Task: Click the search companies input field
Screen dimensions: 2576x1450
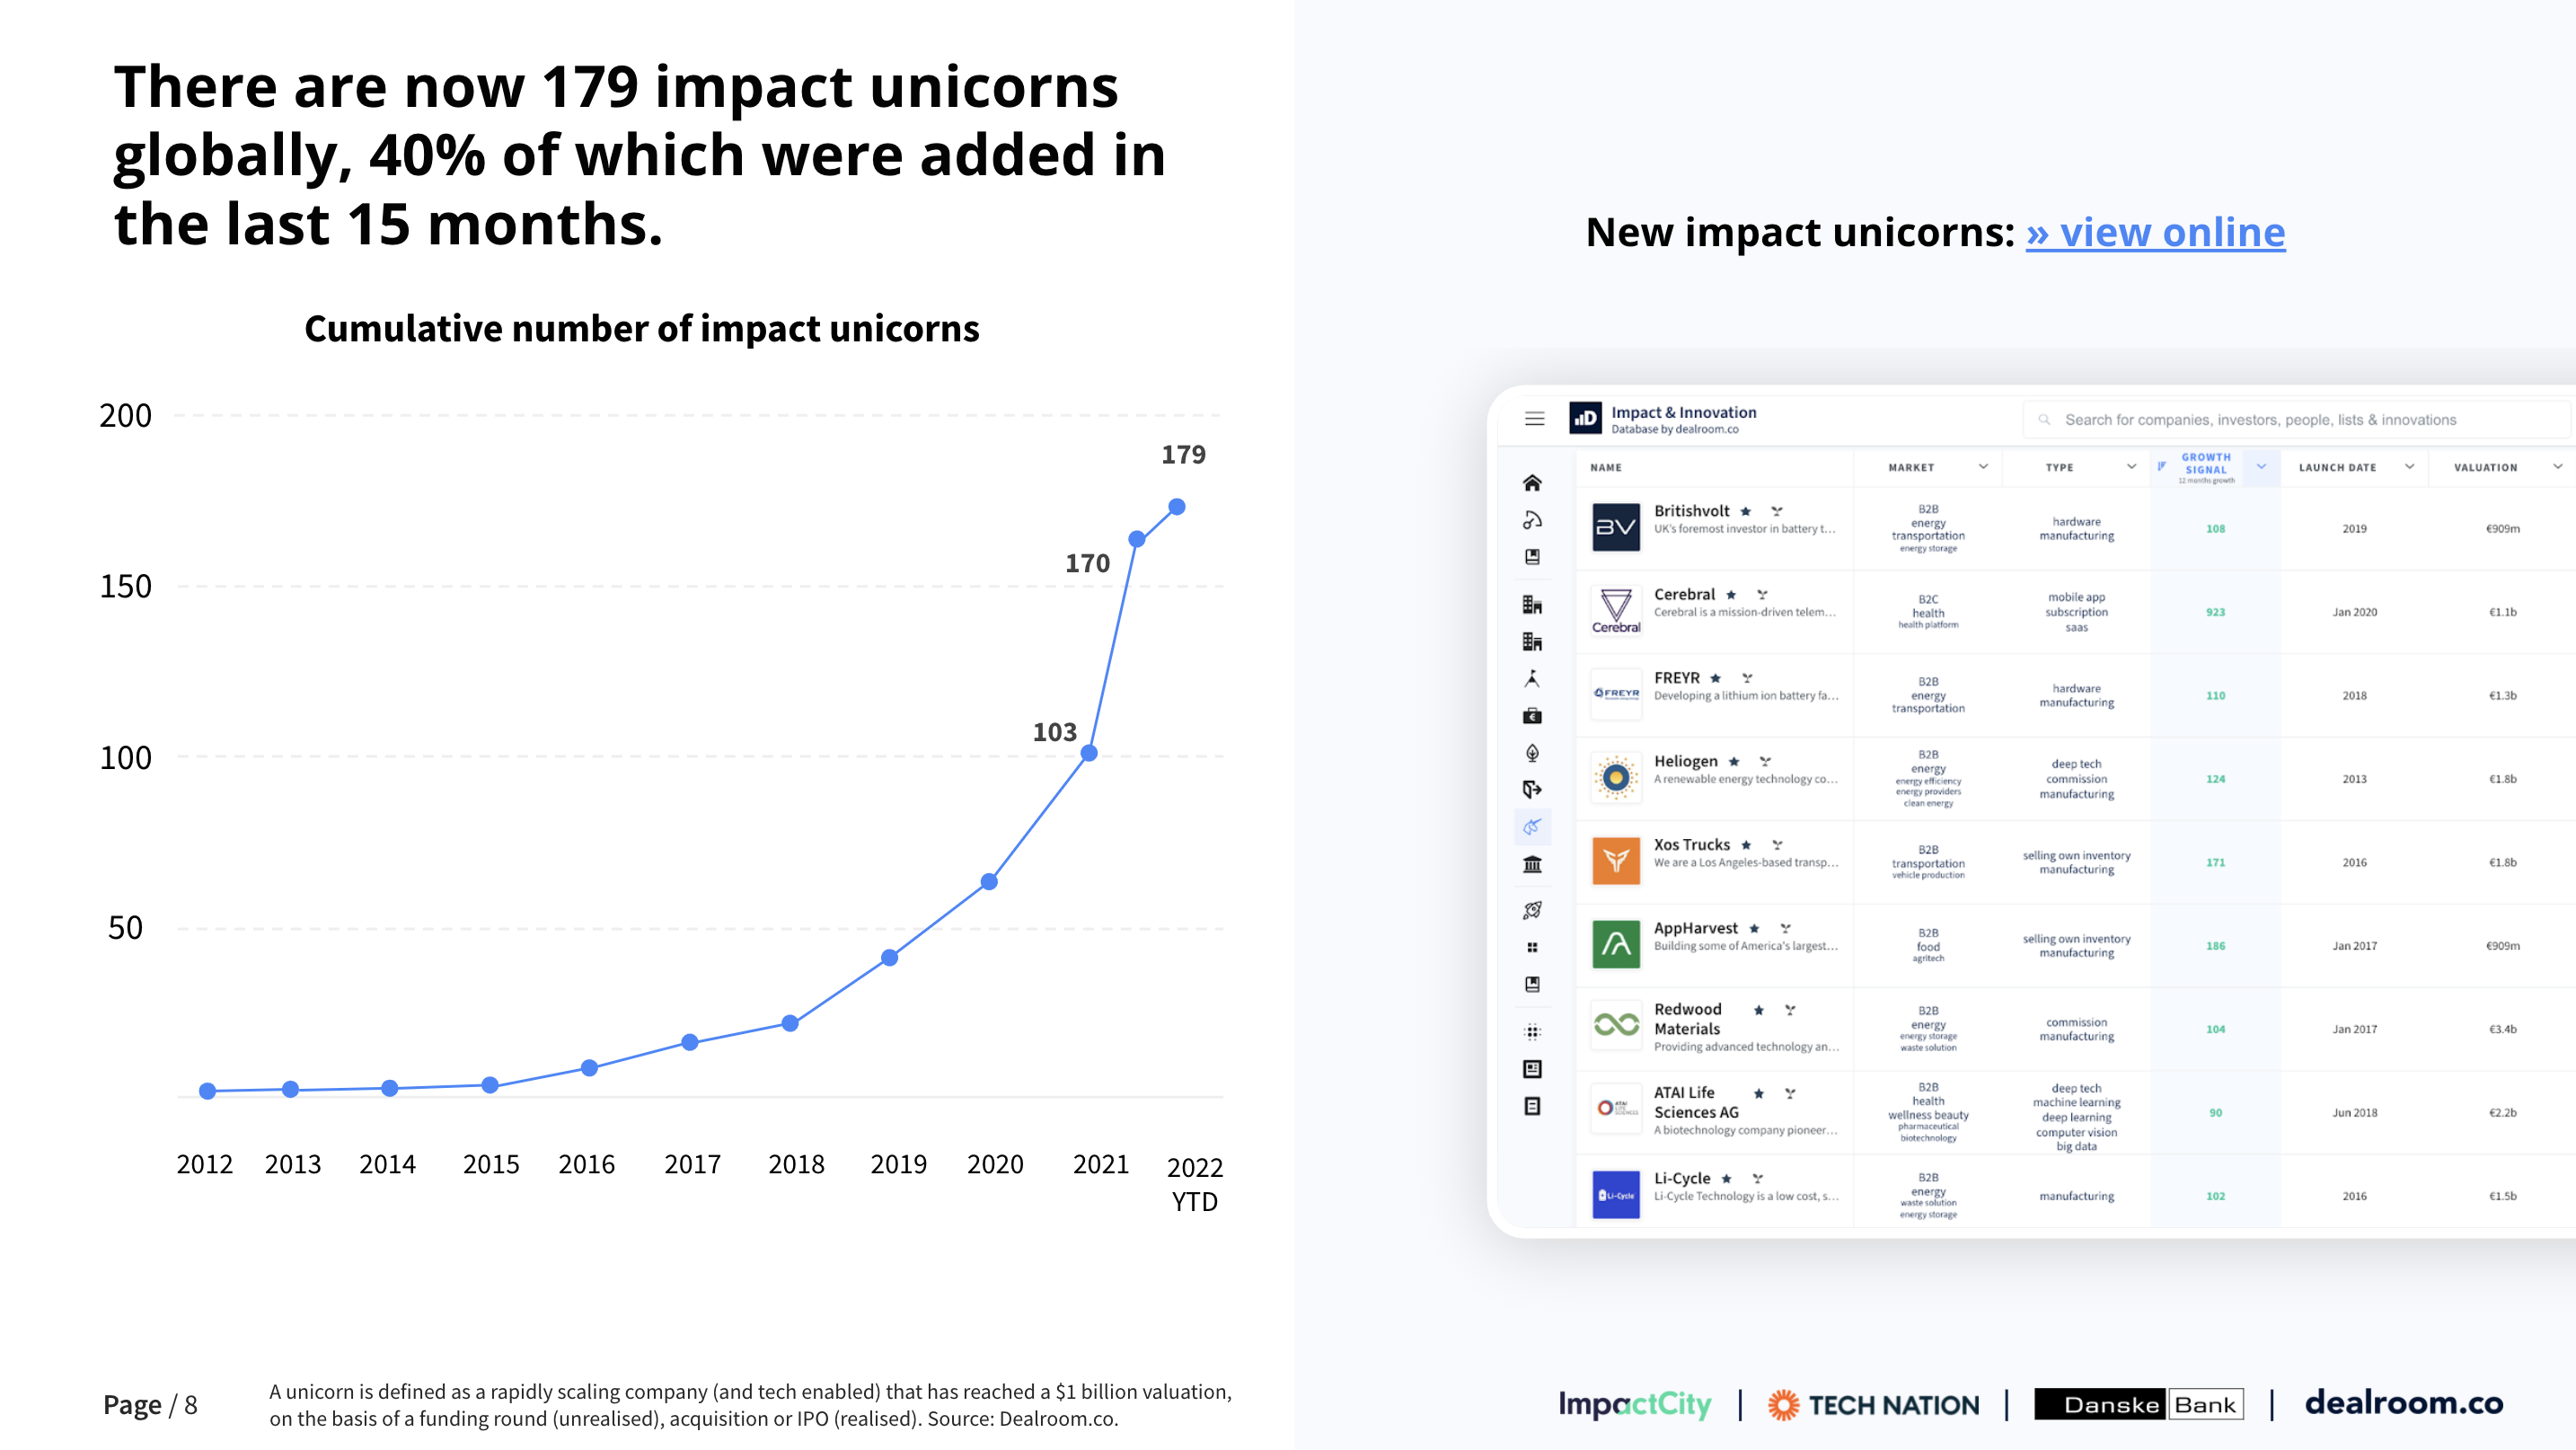Action: tap(2260, 420)
